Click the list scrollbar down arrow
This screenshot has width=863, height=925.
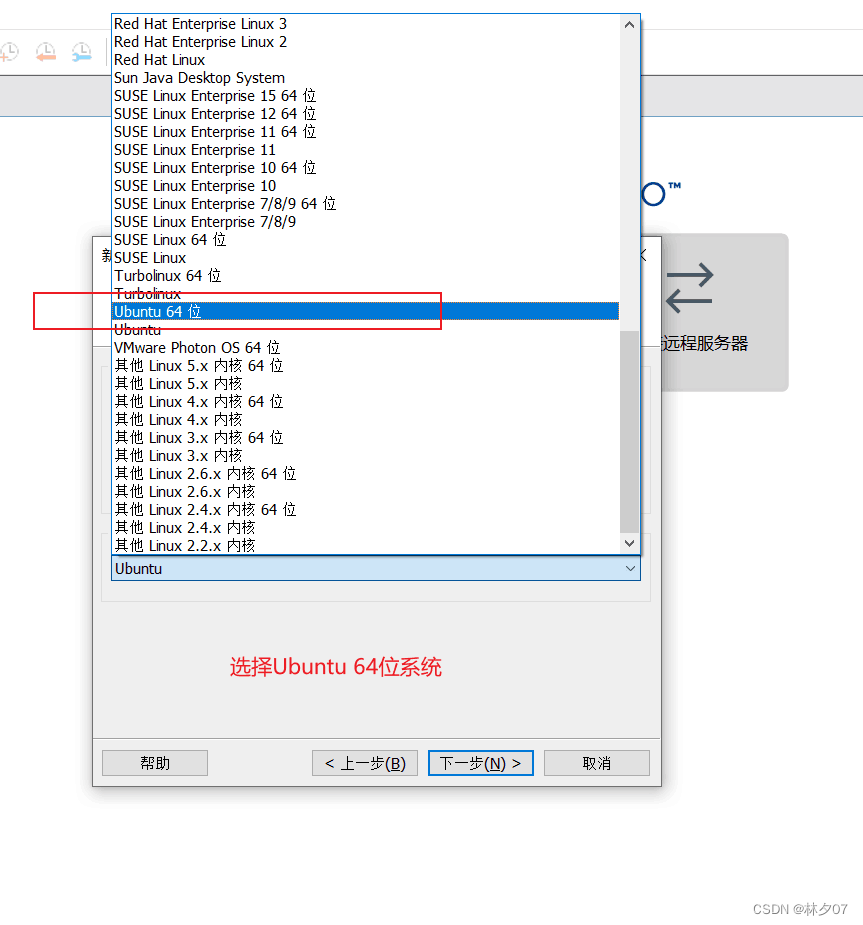coord(629,543)
